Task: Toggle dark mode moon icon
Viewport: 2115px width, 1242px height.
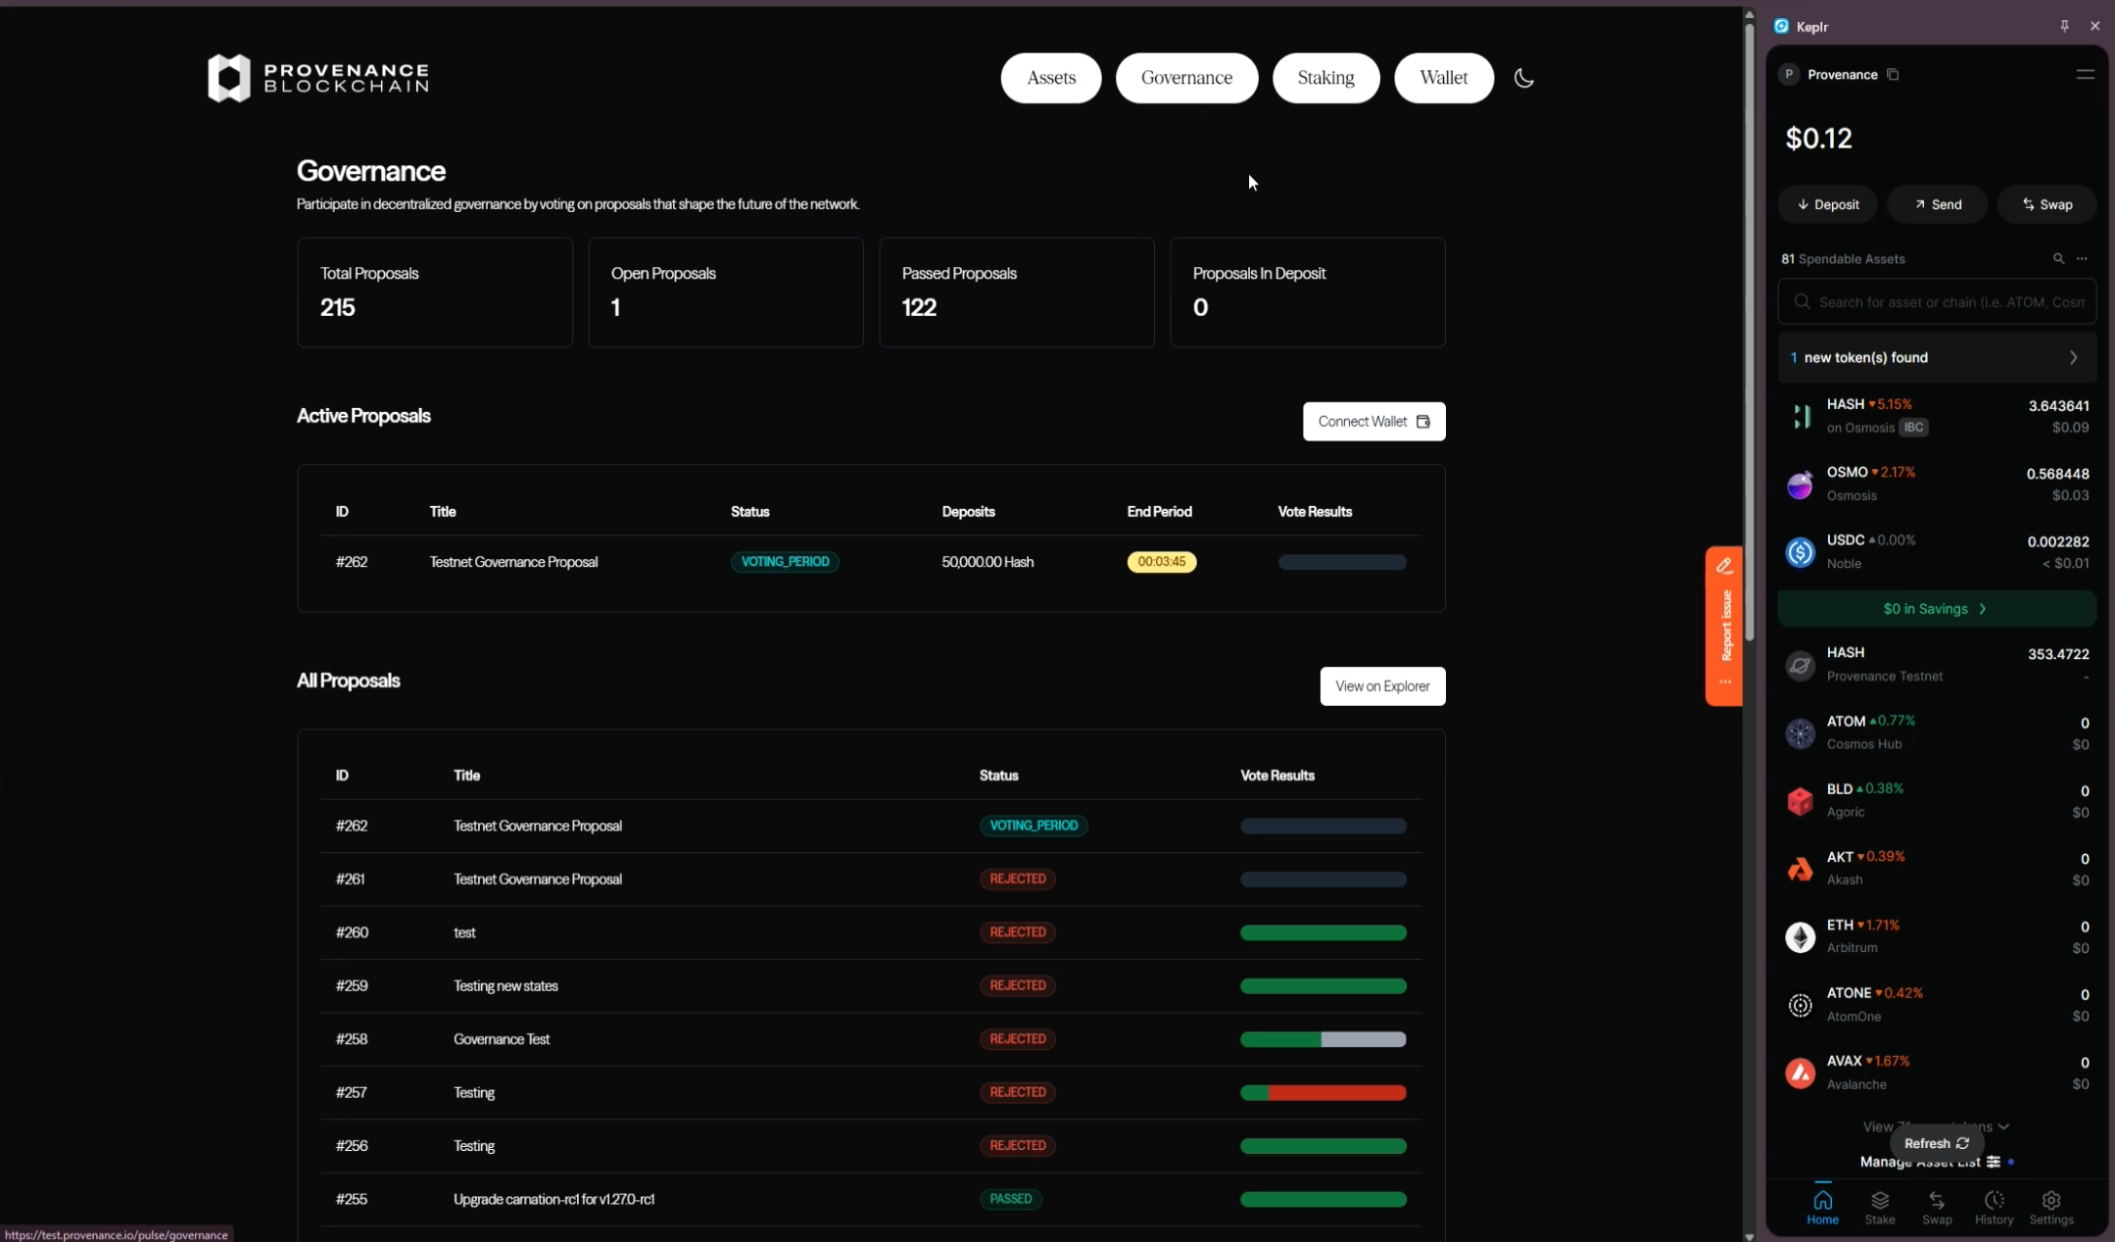Action: point(1523,78)
